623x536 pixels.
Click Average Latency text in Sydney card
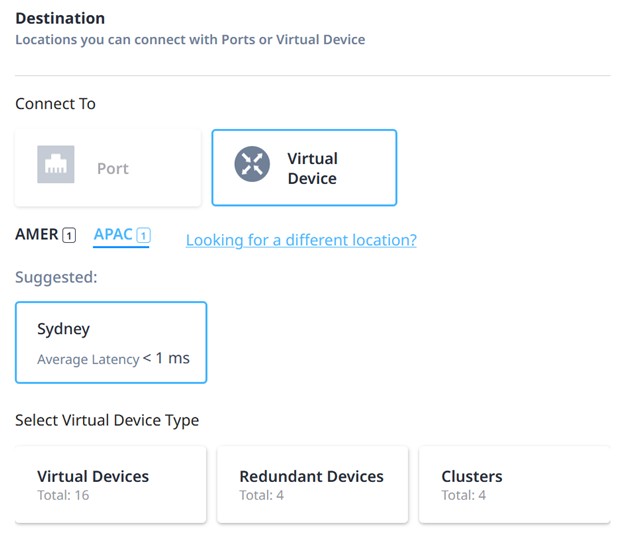[x=88, y=359]
